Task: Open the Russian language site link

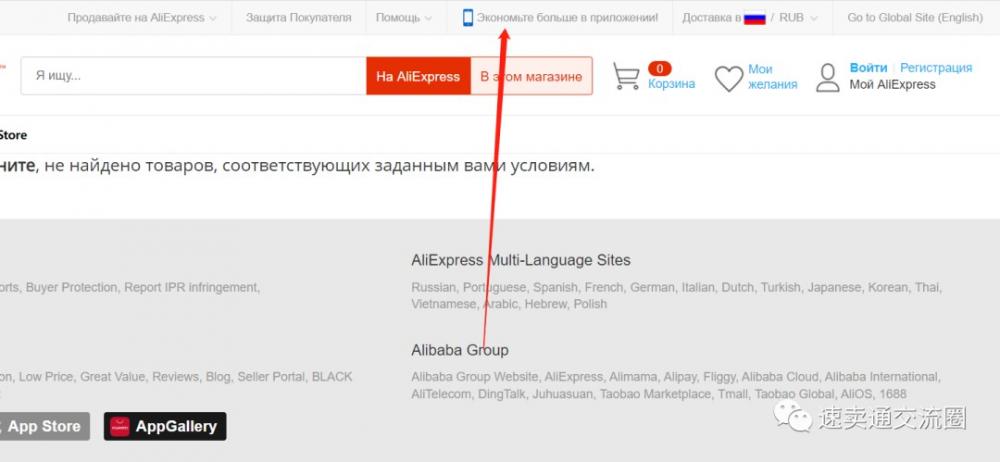Action: 434,288
